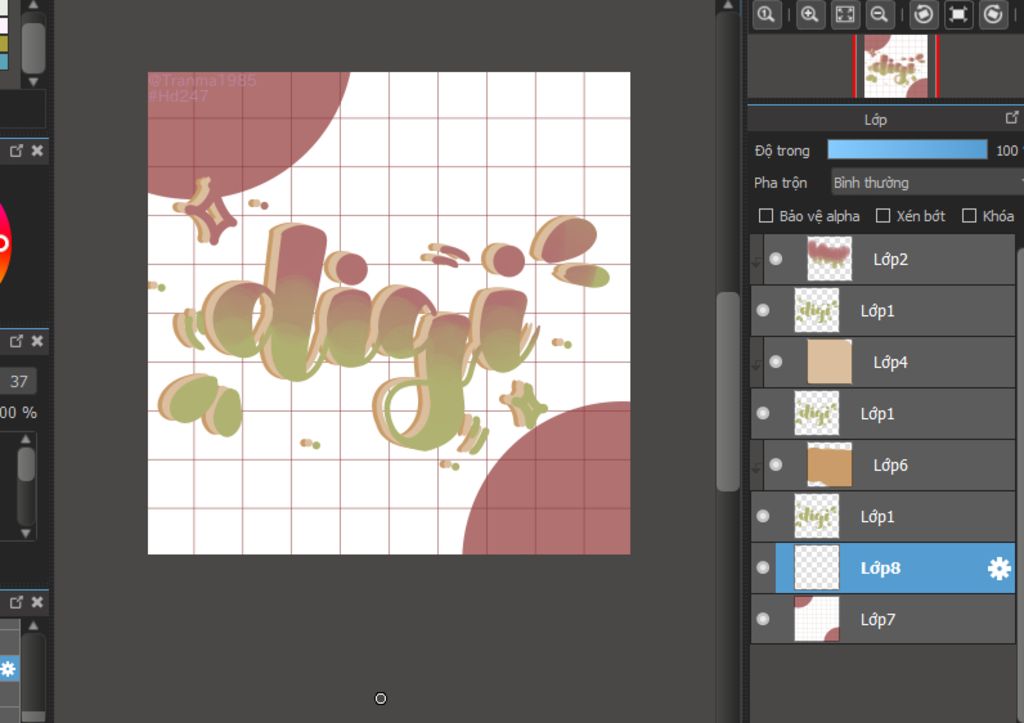
Task: Click up arrow of canvas vertical scrollbar
Action: [x=728, y=5]
